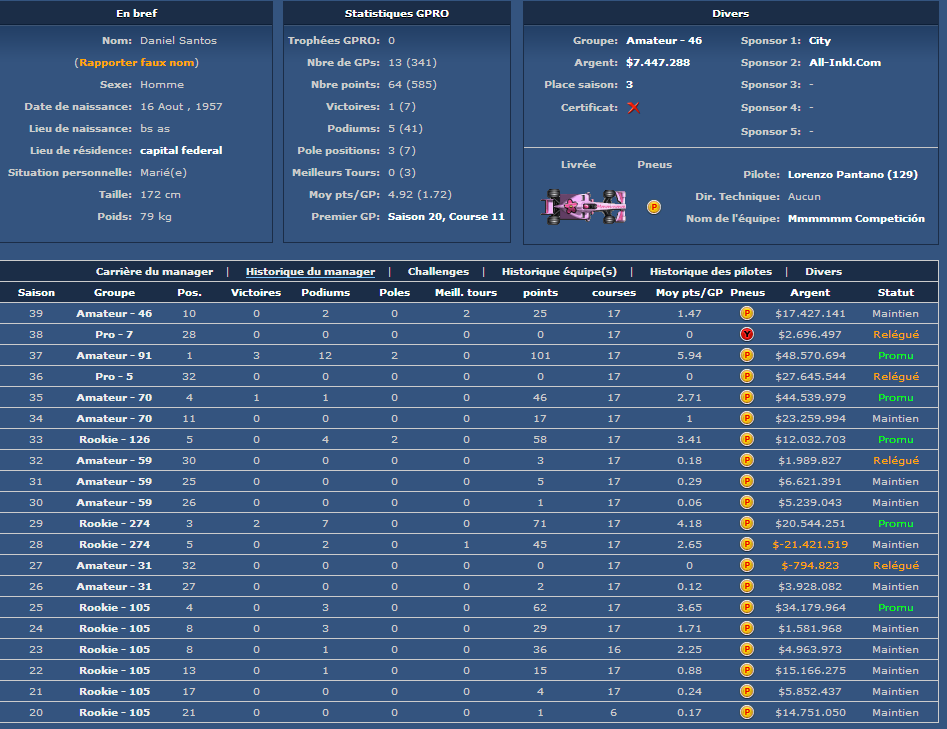Screen dimensions: 947x729
Task: Click the tyre icon in season 21 row
Action: tap(747, 691)
